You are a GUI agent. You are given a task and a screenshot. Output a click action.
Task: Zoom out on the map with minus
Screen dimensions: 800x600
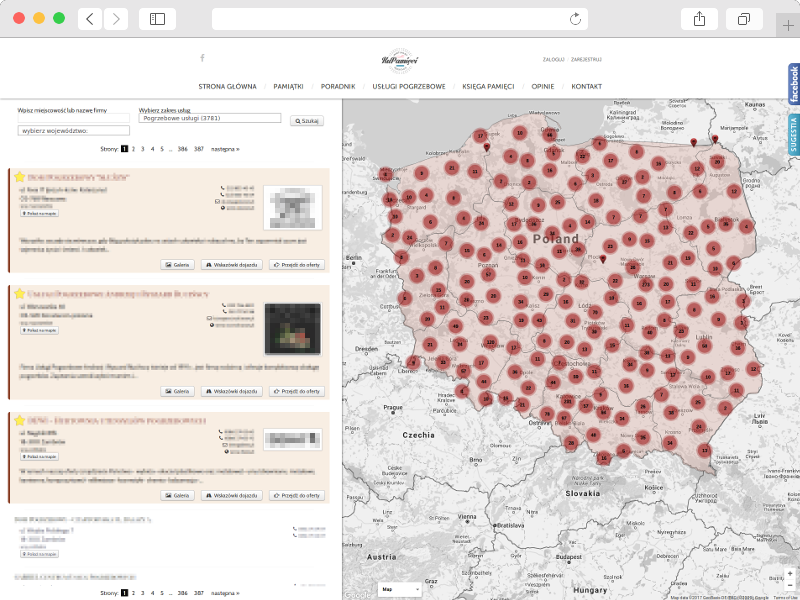click(790, 585)
